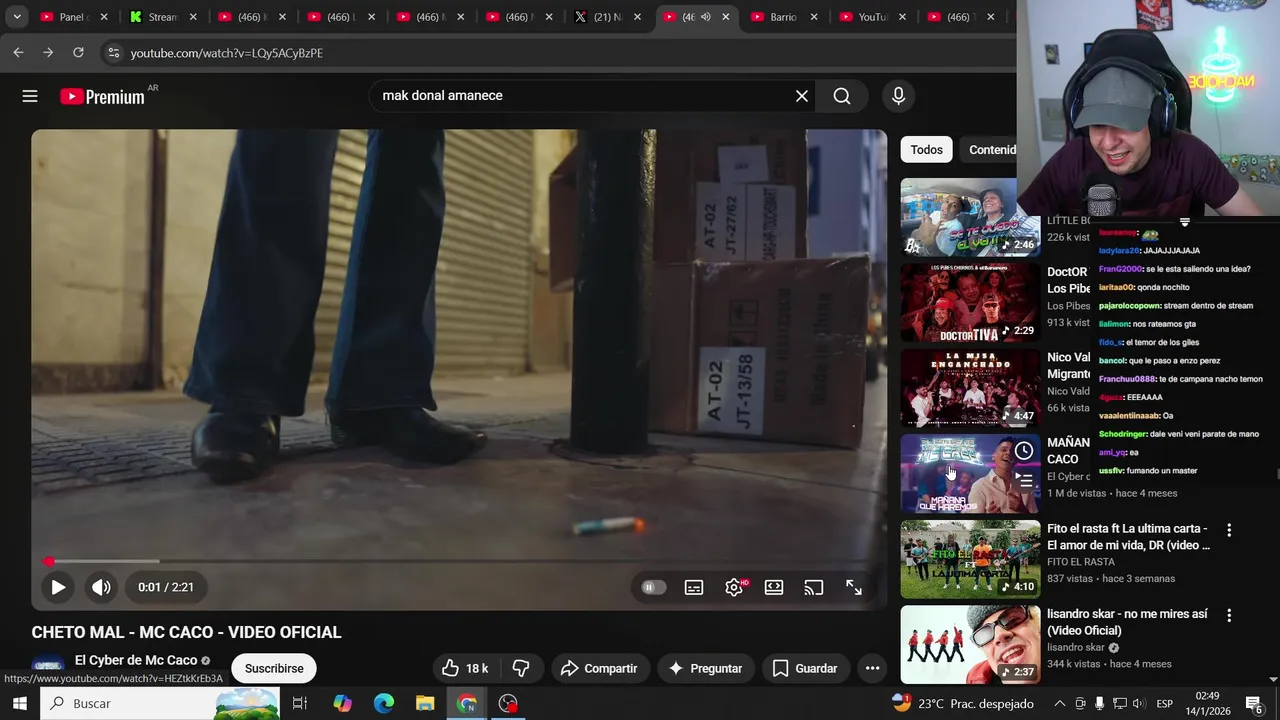
Task: Open the notification center icon
Action: [1253, 703]
